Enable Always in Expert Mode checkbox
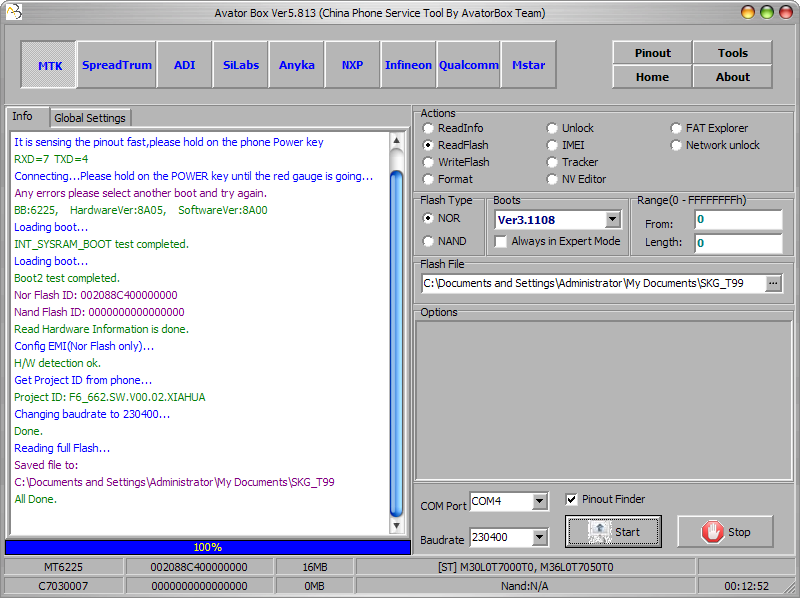The width and height of the screenshot is (800, 598). tap(502, 241)
